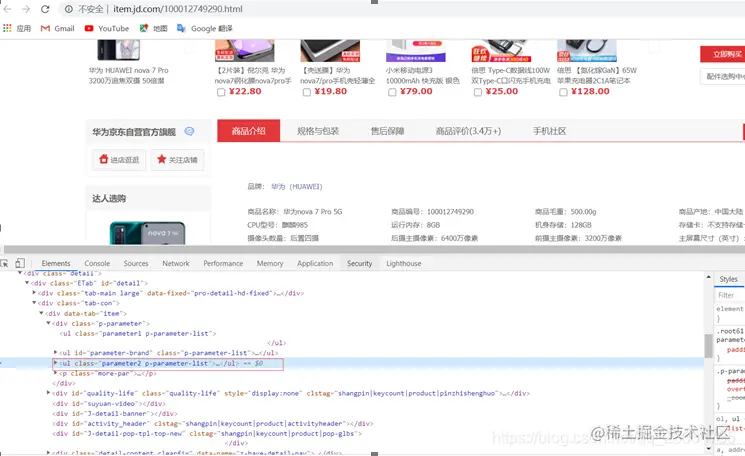Collapse the div class tab-con node
This screenshot has width=745, height=456.
34,303
